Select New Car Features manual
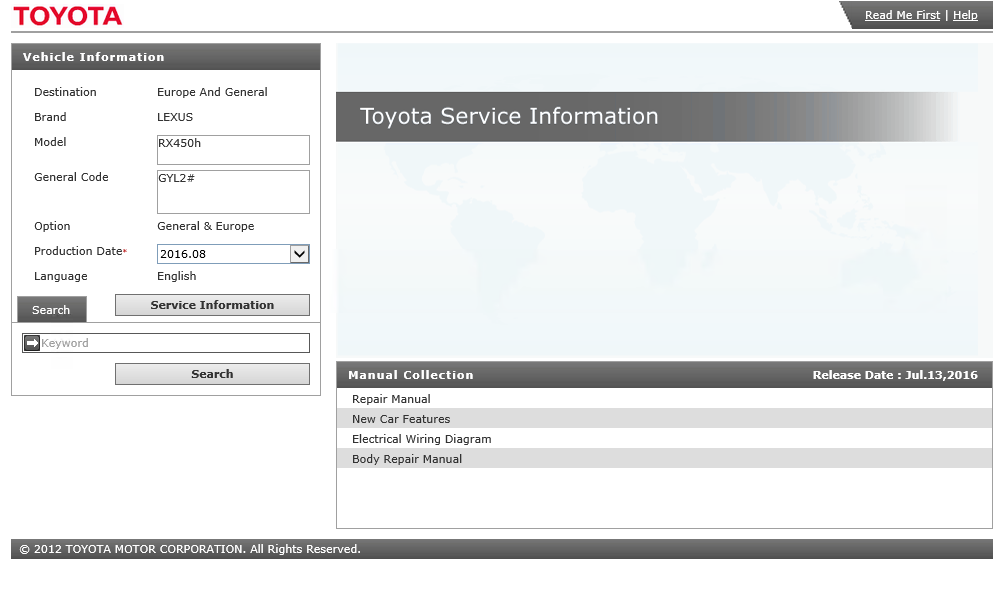Screen dimensions: 1008x596 click(x=401, y=419)
